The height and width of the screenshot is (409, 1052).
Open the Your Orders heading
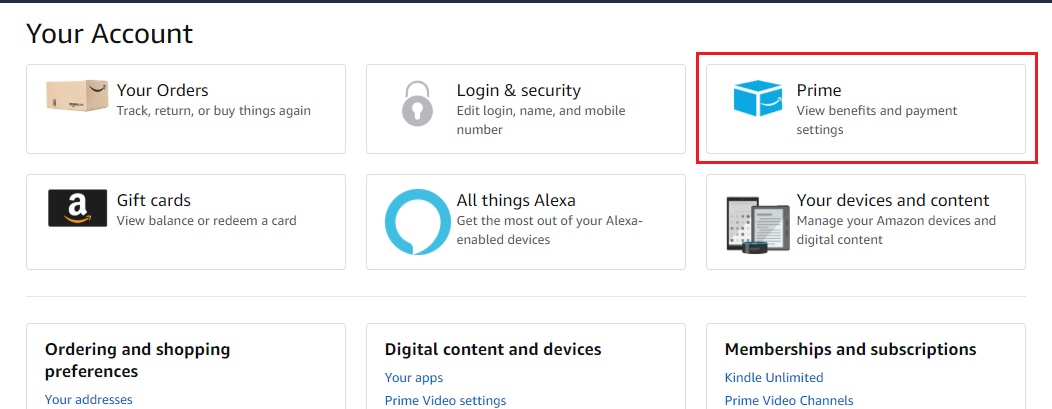tap(162, 90)
